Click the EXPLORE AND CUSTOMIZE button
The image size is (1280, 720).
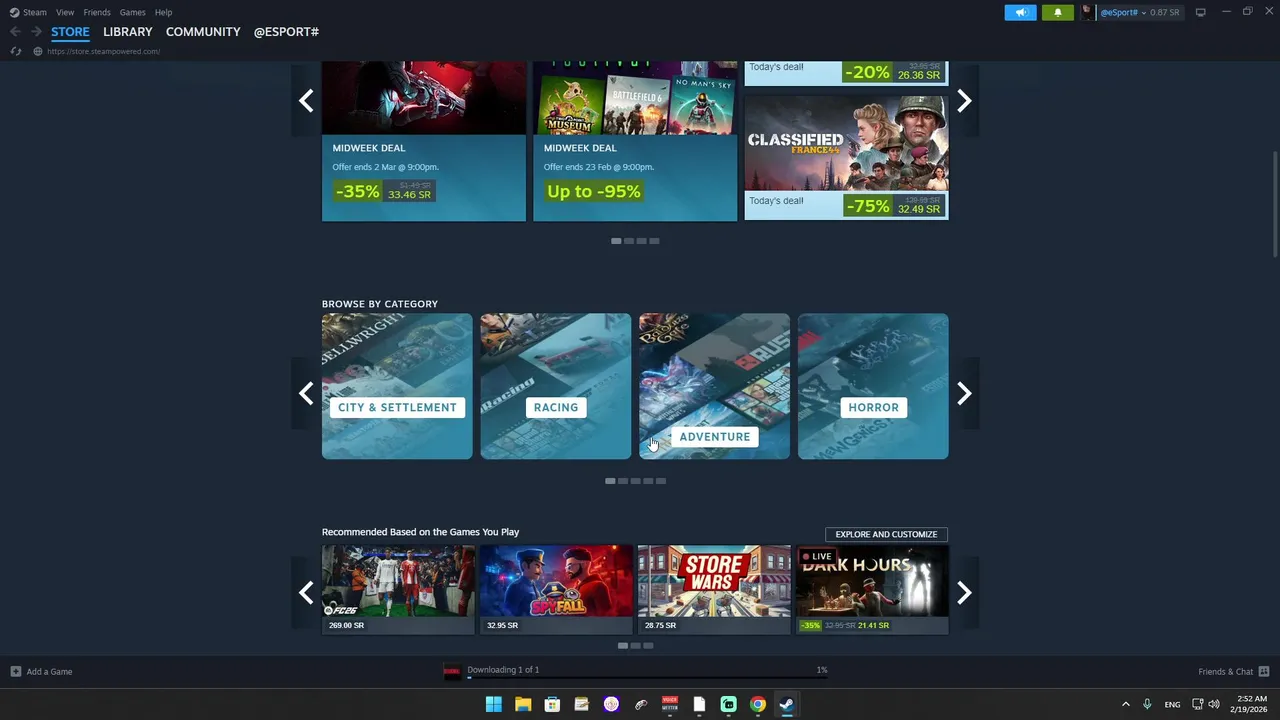point(886,534)
